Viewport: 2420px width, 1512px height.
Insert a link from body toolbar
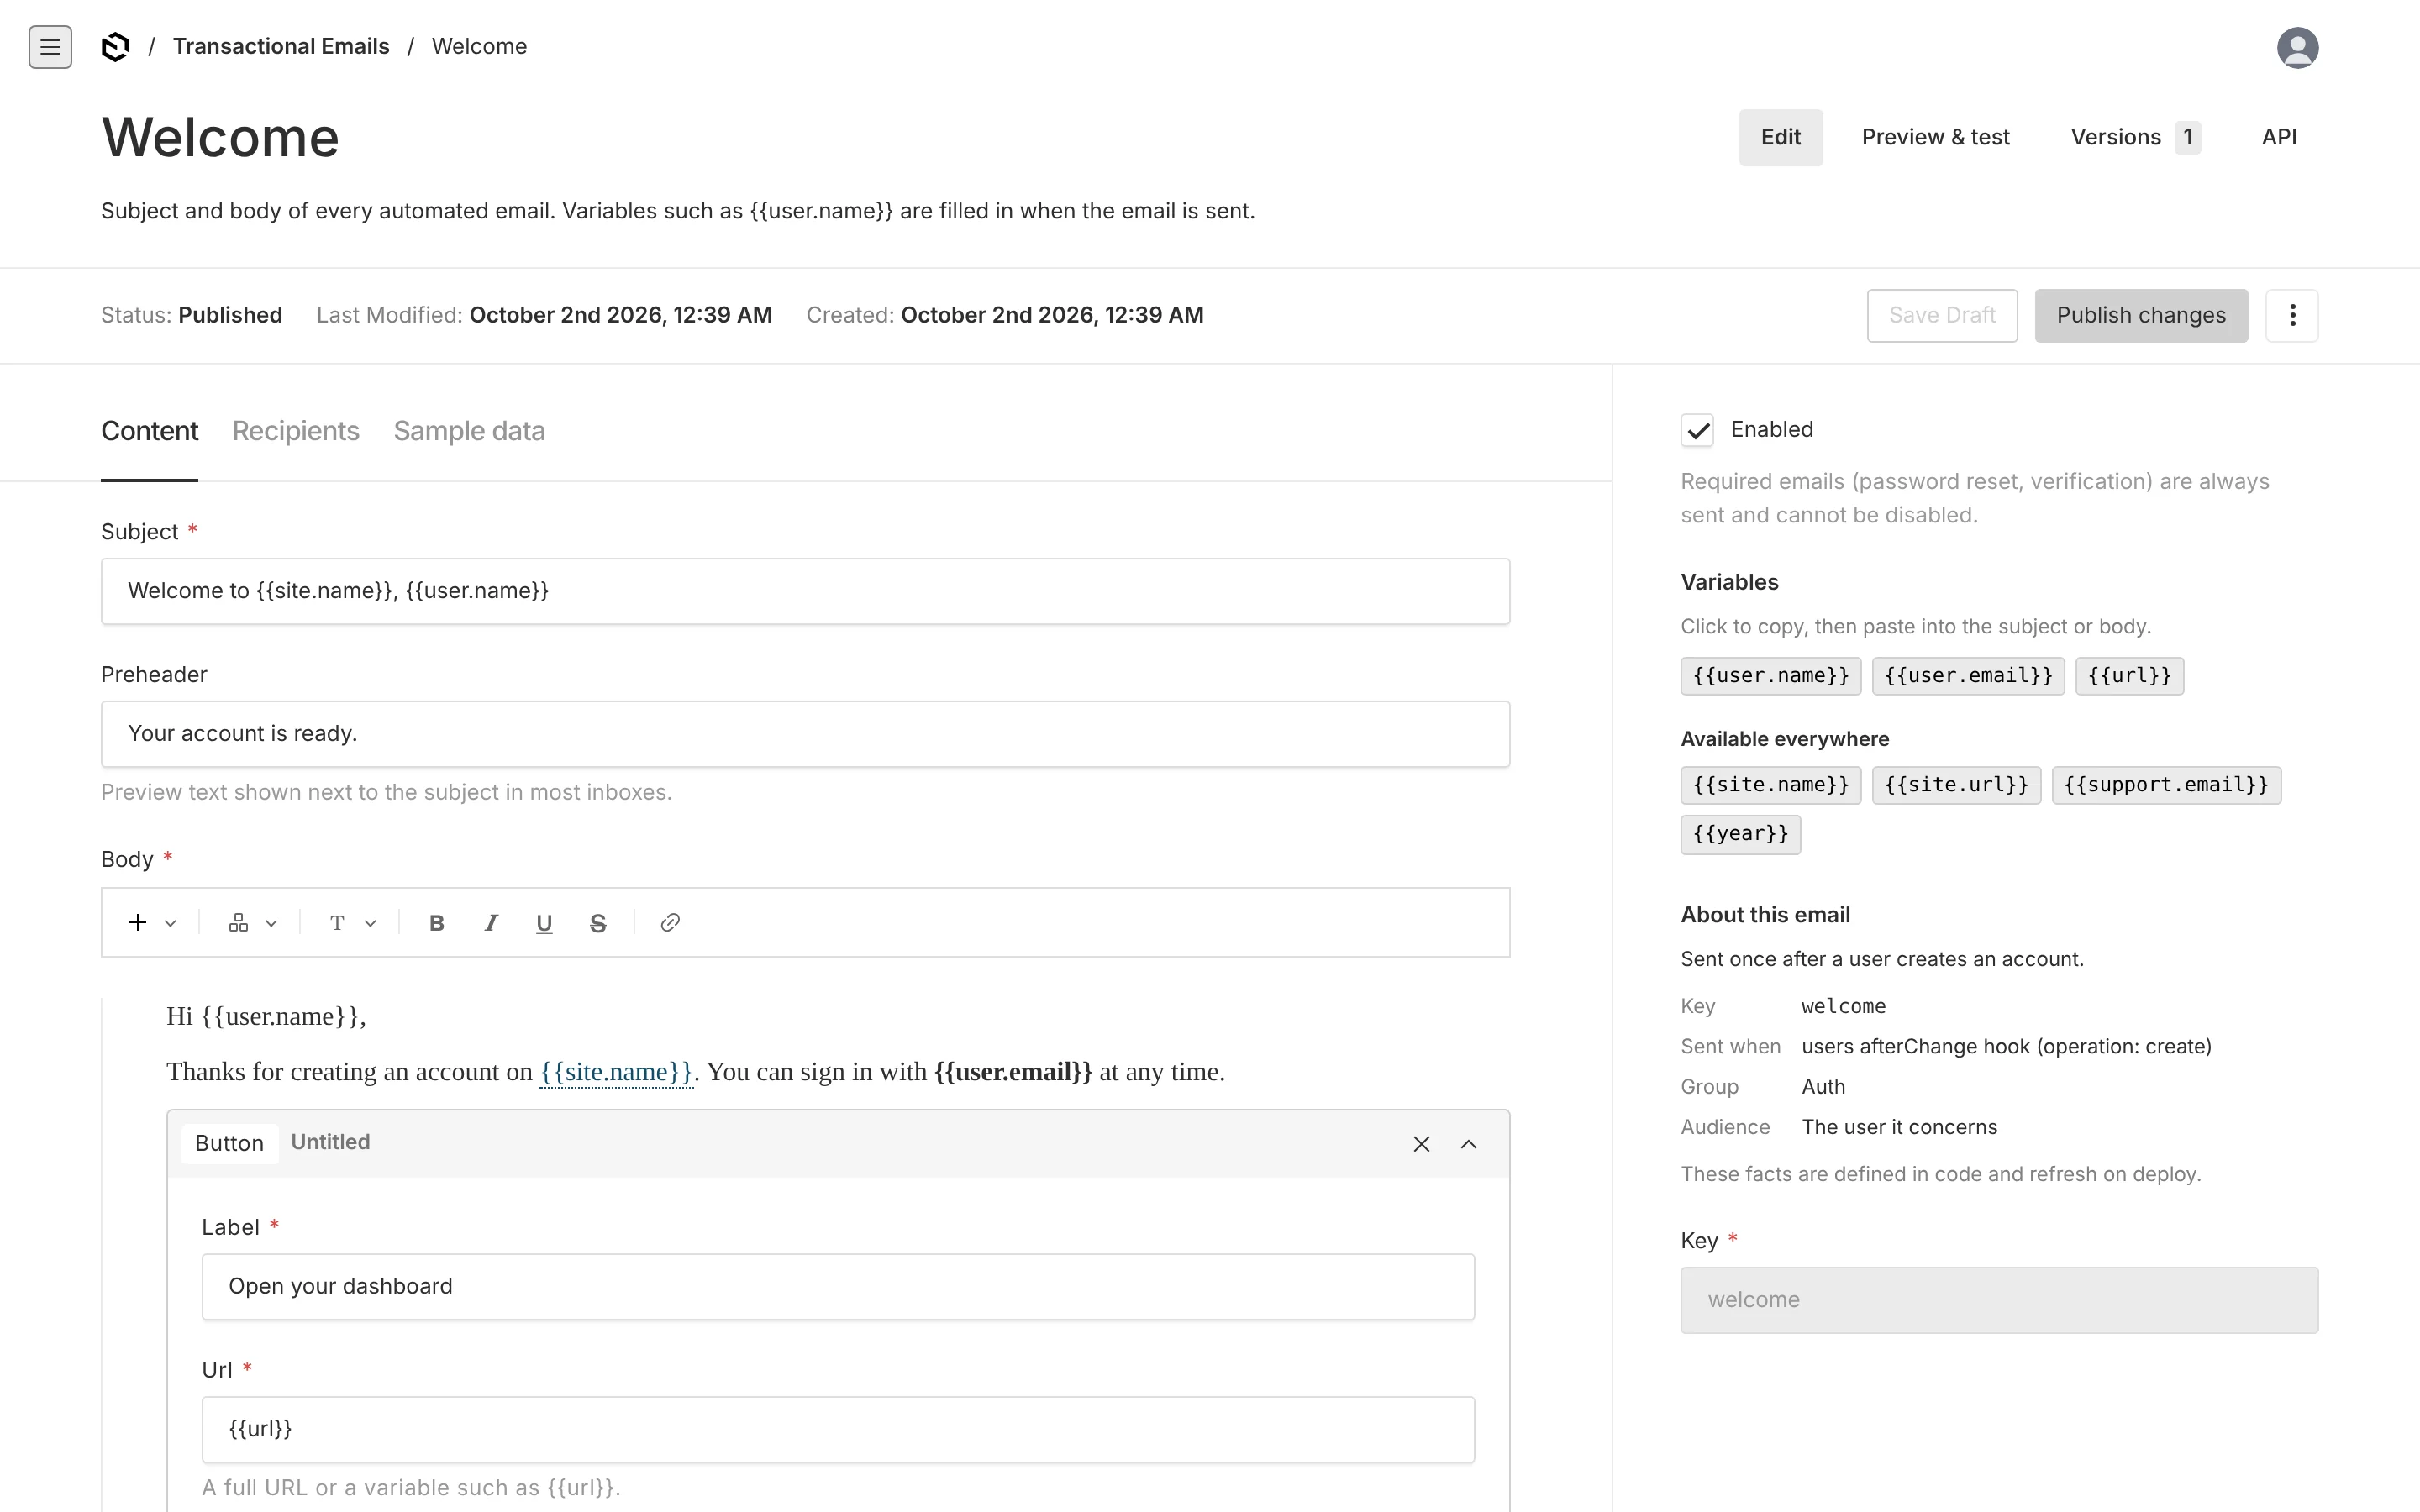[x=670, y=923]
